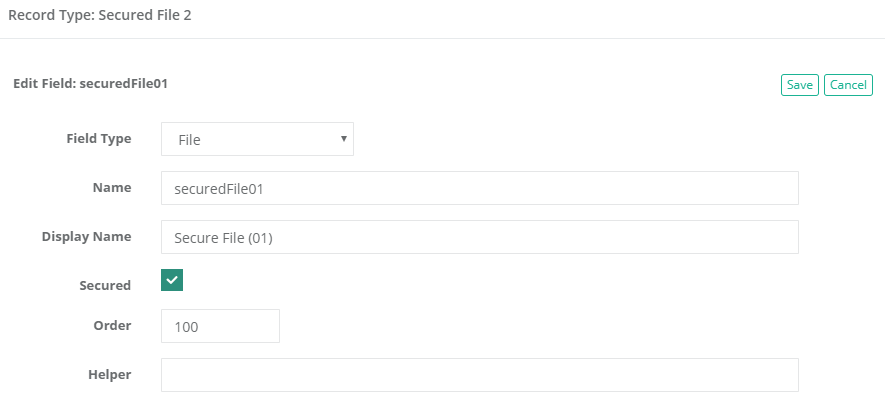Cancel editing the securedFile01 field
The image size is (885, 412).
point(848,85)
